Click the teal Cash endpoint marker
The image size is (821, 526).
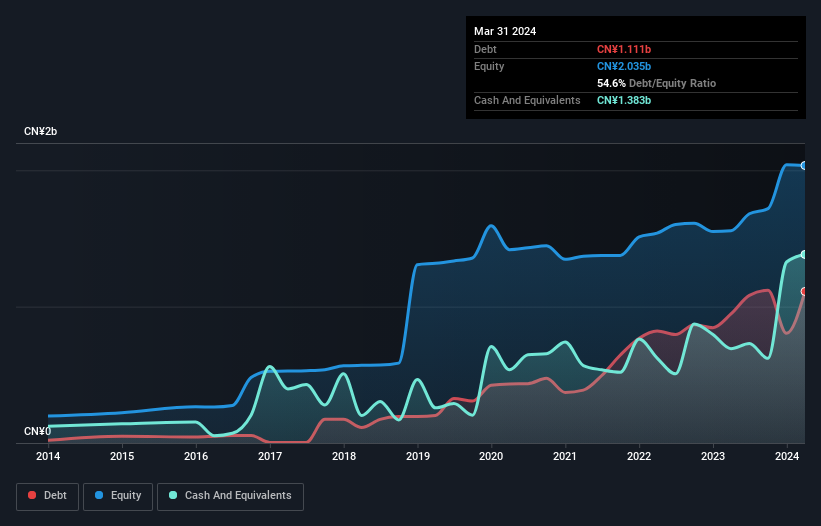(804, 255)
